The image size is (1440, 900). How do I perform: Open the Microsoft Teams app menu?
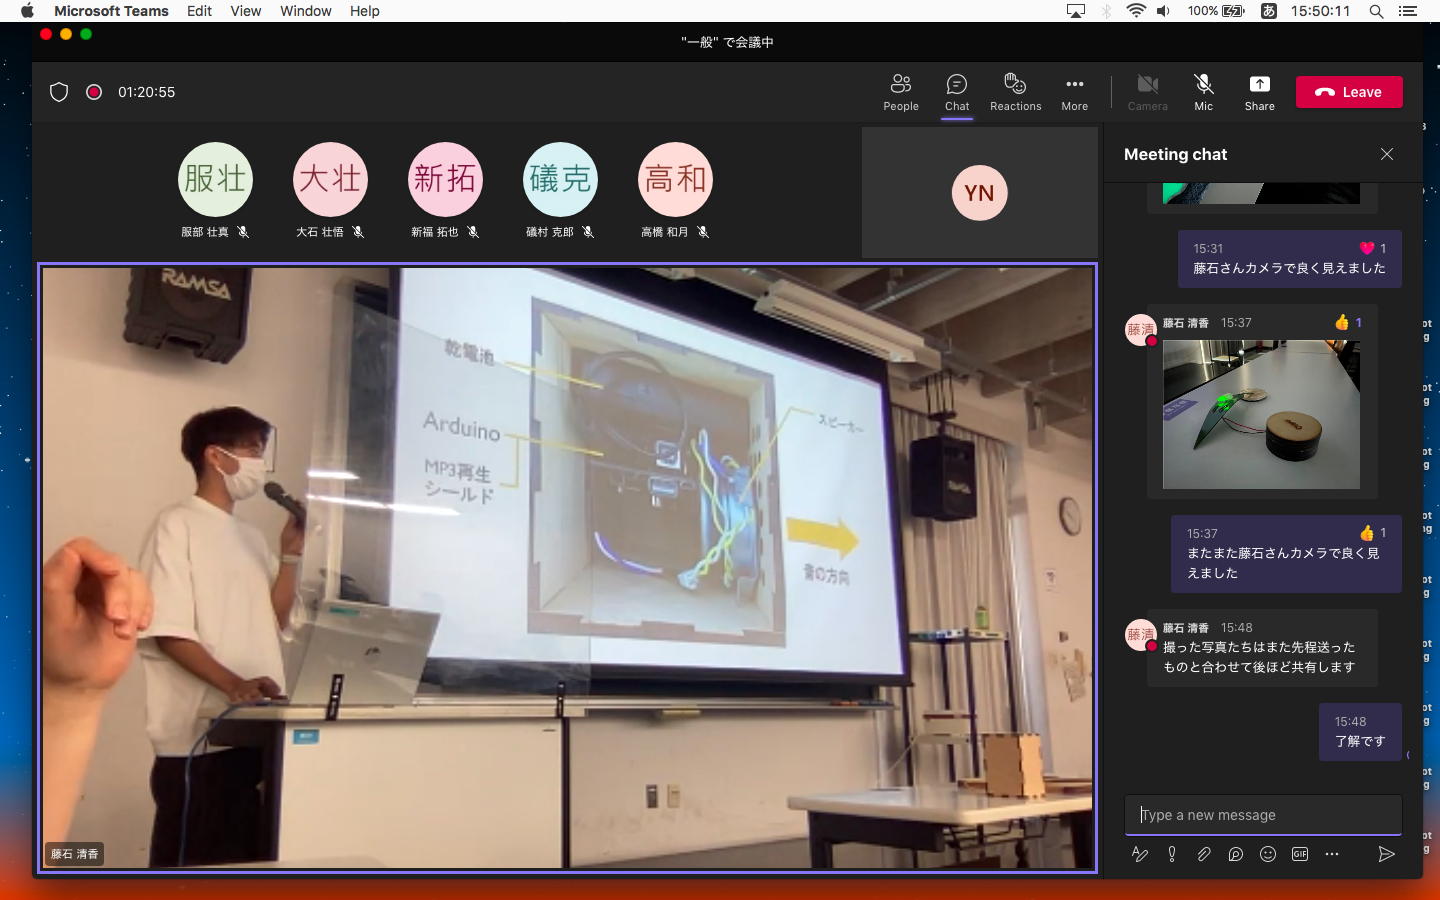point(111,11)
